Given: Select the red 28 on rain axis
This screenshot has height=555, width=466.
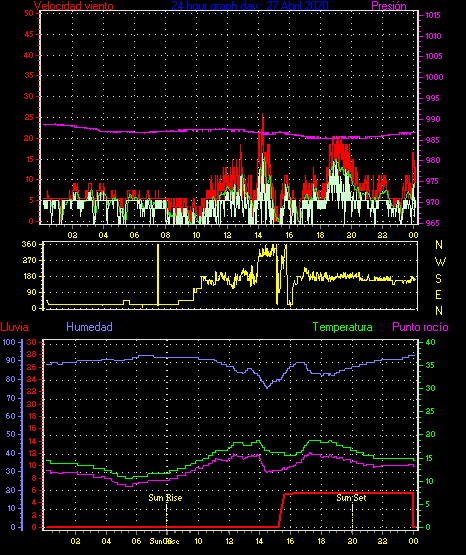Looking at the screenshot, I should point(31,354).
